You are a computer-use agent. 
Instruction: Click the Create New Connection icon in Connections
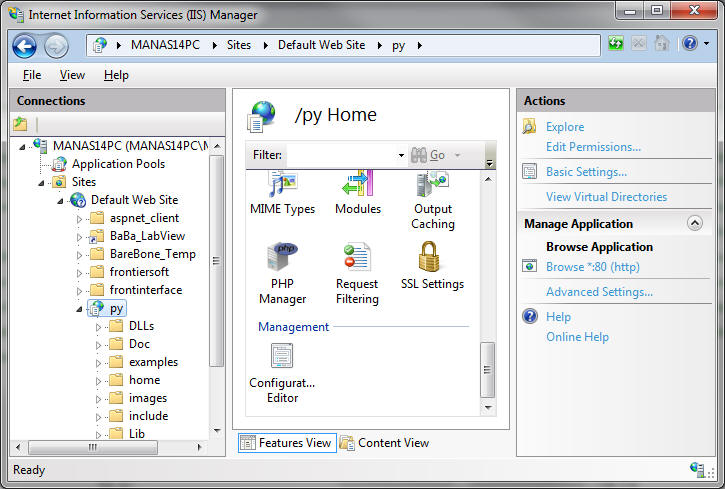coord(20,124)
